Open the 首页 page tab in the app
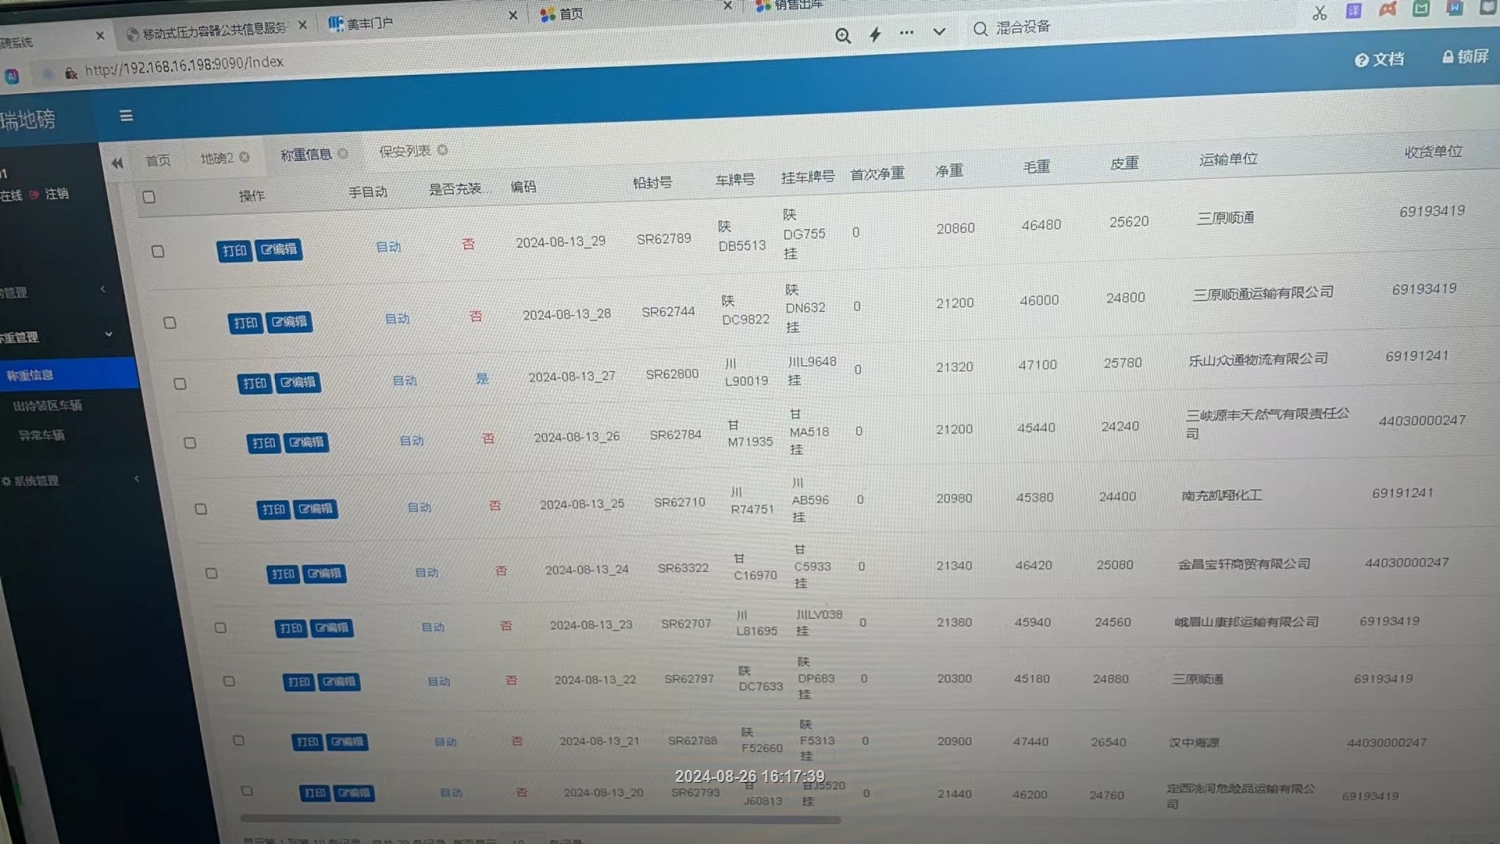1500x844 pixels. [x=158, y=160]
